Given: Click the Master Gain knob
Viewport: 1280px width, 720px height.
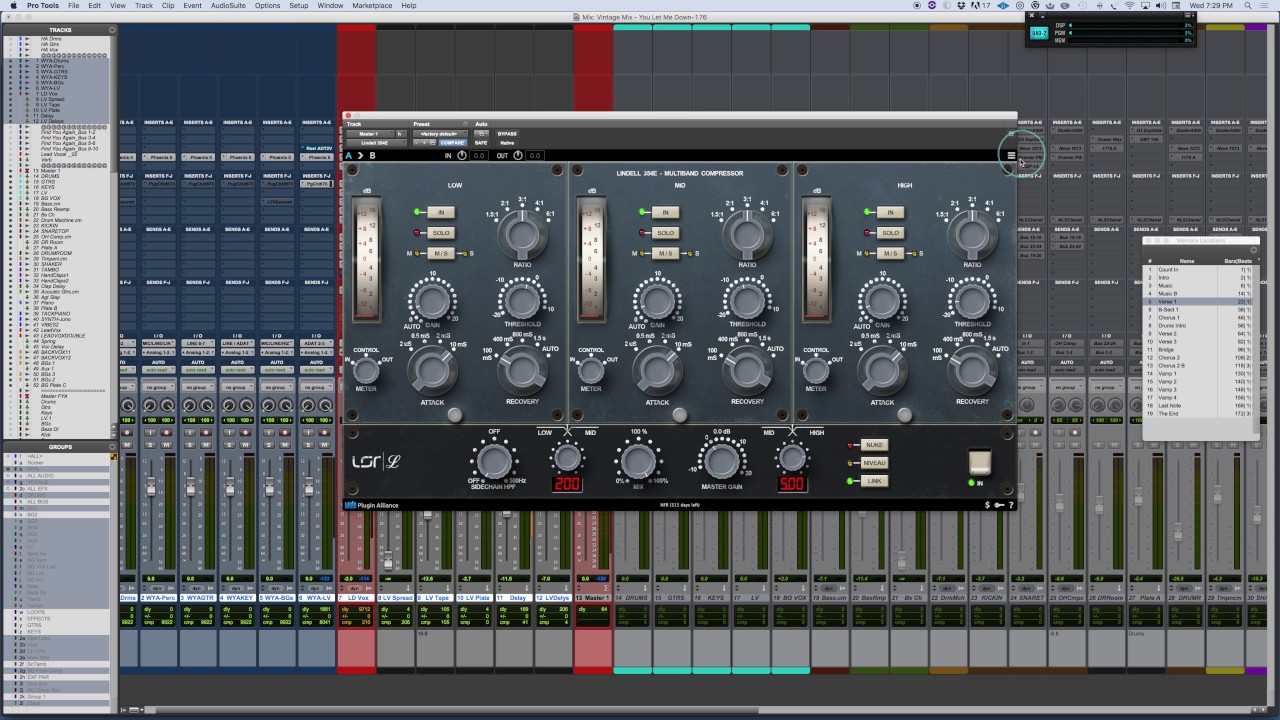Looking at the screenshot, I should (721, 461).
